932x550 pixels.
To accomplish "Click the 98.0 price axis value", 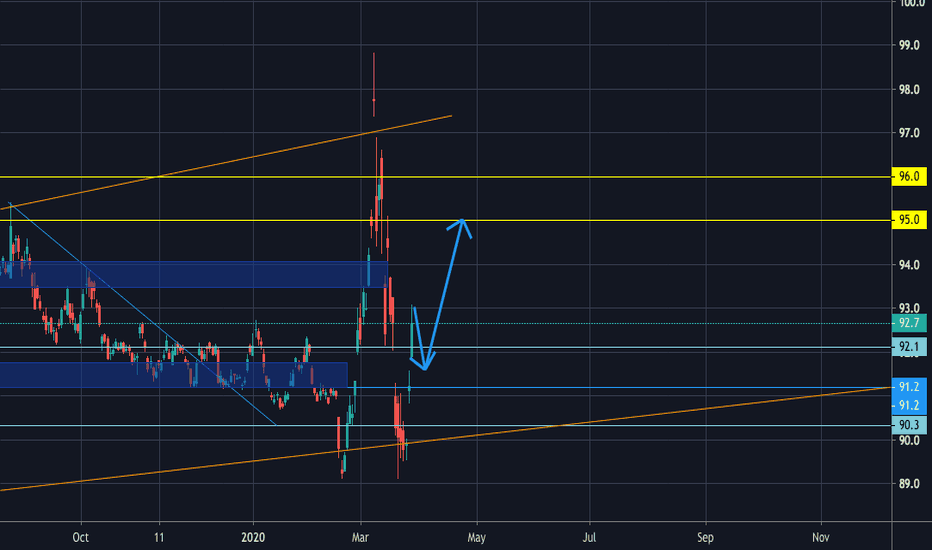I will (909, 90).
